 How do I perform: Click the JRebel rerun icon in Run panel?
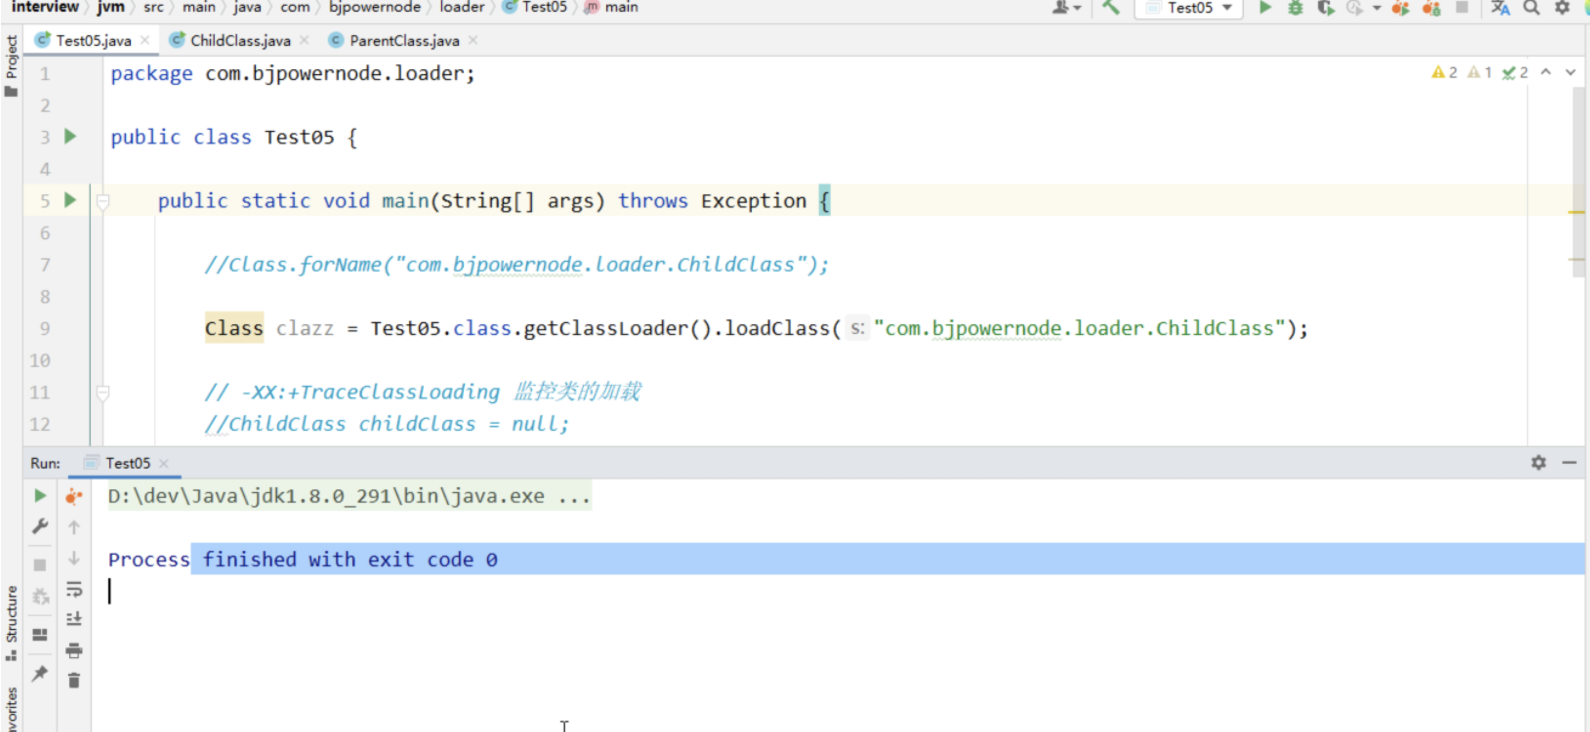74,496
